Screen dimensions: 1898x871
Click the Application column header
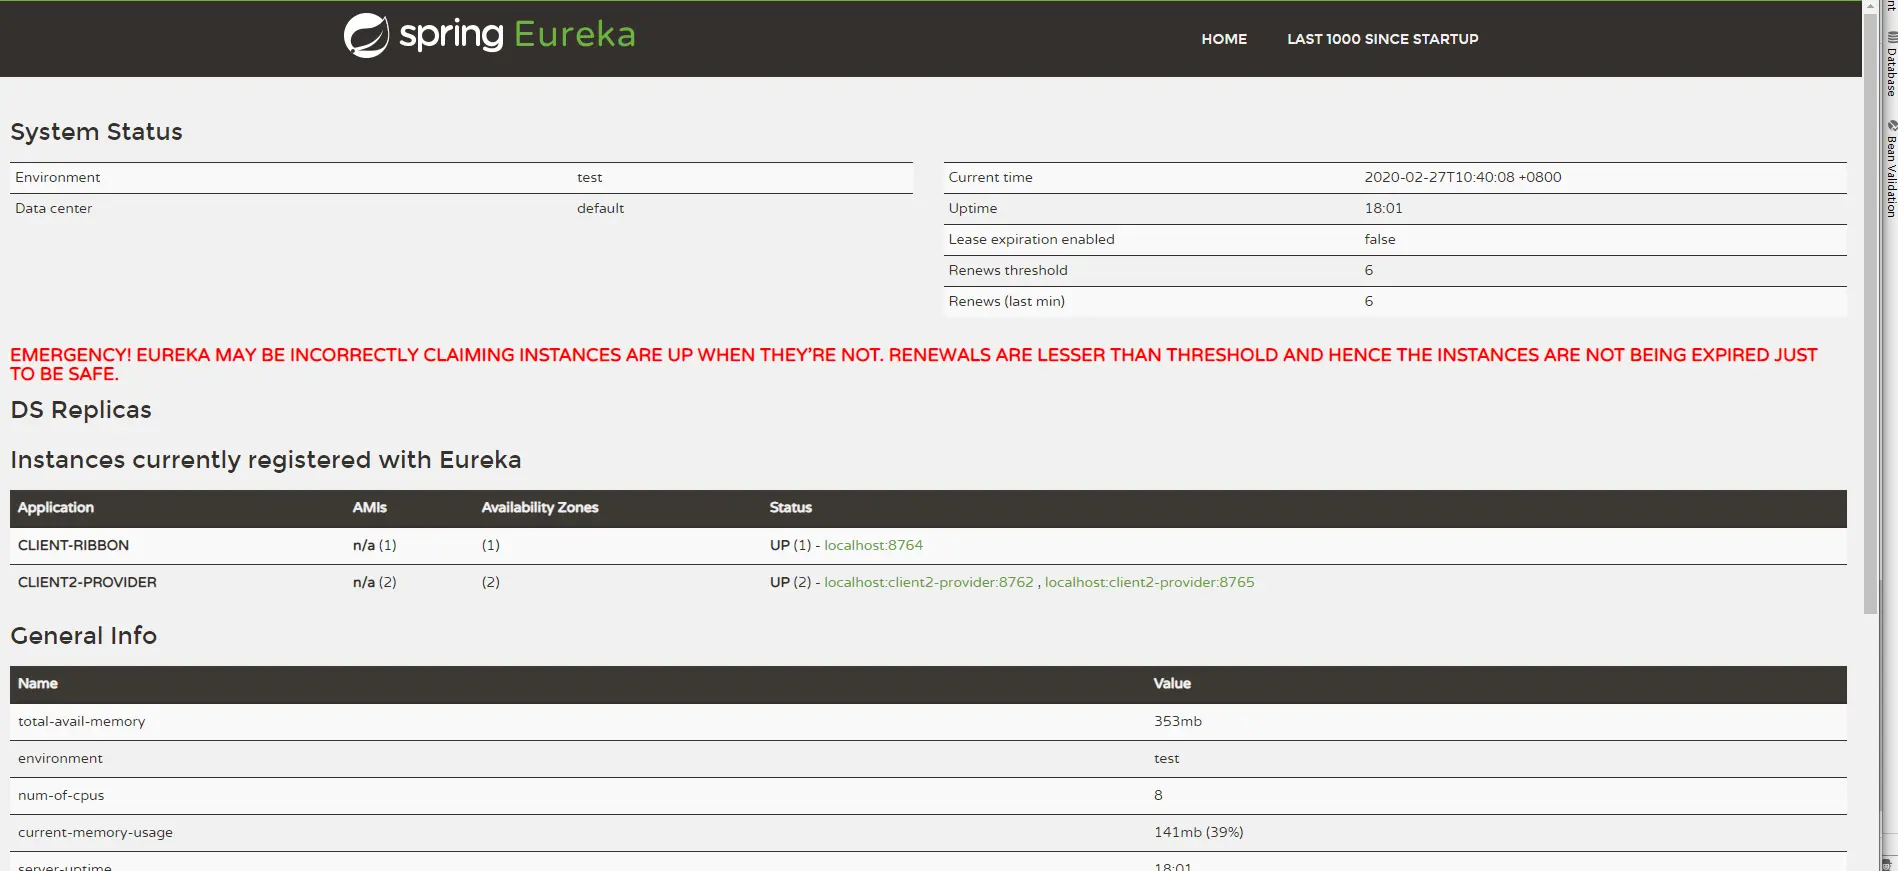tap(56, 508)
